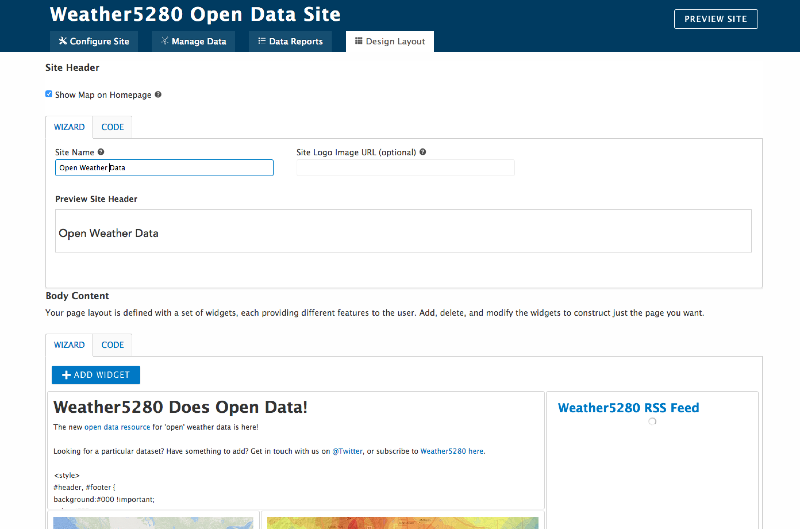The height and width of the screenshot is (529, 800).
Task: Click the 'Weather5280 Open Data Site' title
Action: click(195, 14)
